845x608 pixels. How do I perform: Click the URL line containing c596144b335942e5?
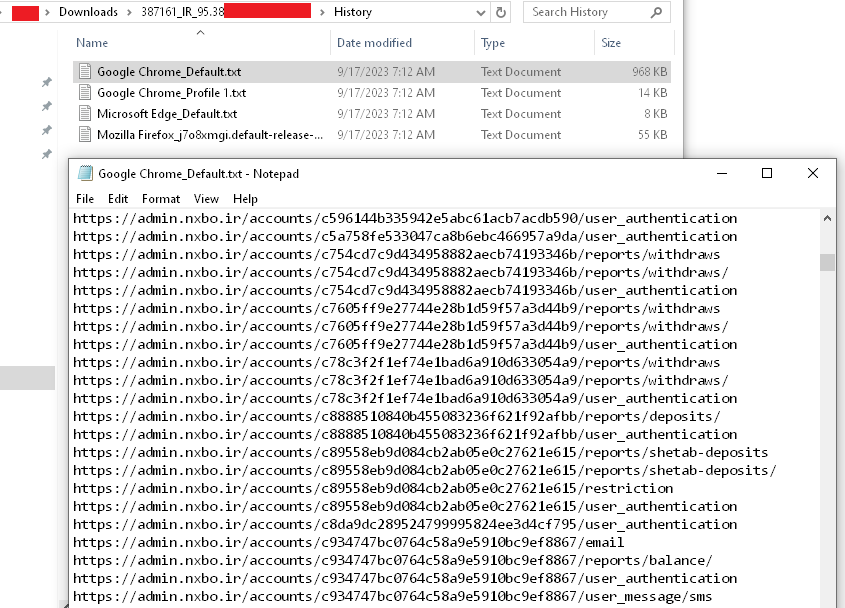tap(405, 218)
